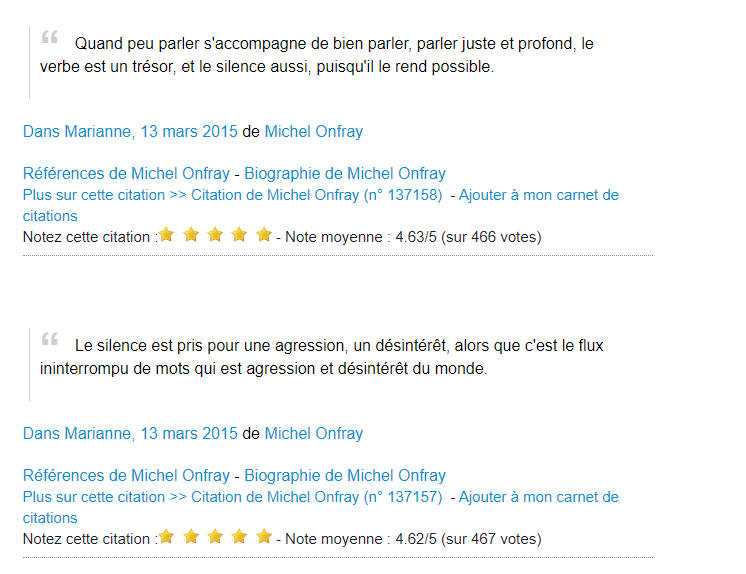
Task: Open 'Références de Michel Onfray' above quote n° 137158
Action: pyautogui.click(x=126, y=174)
